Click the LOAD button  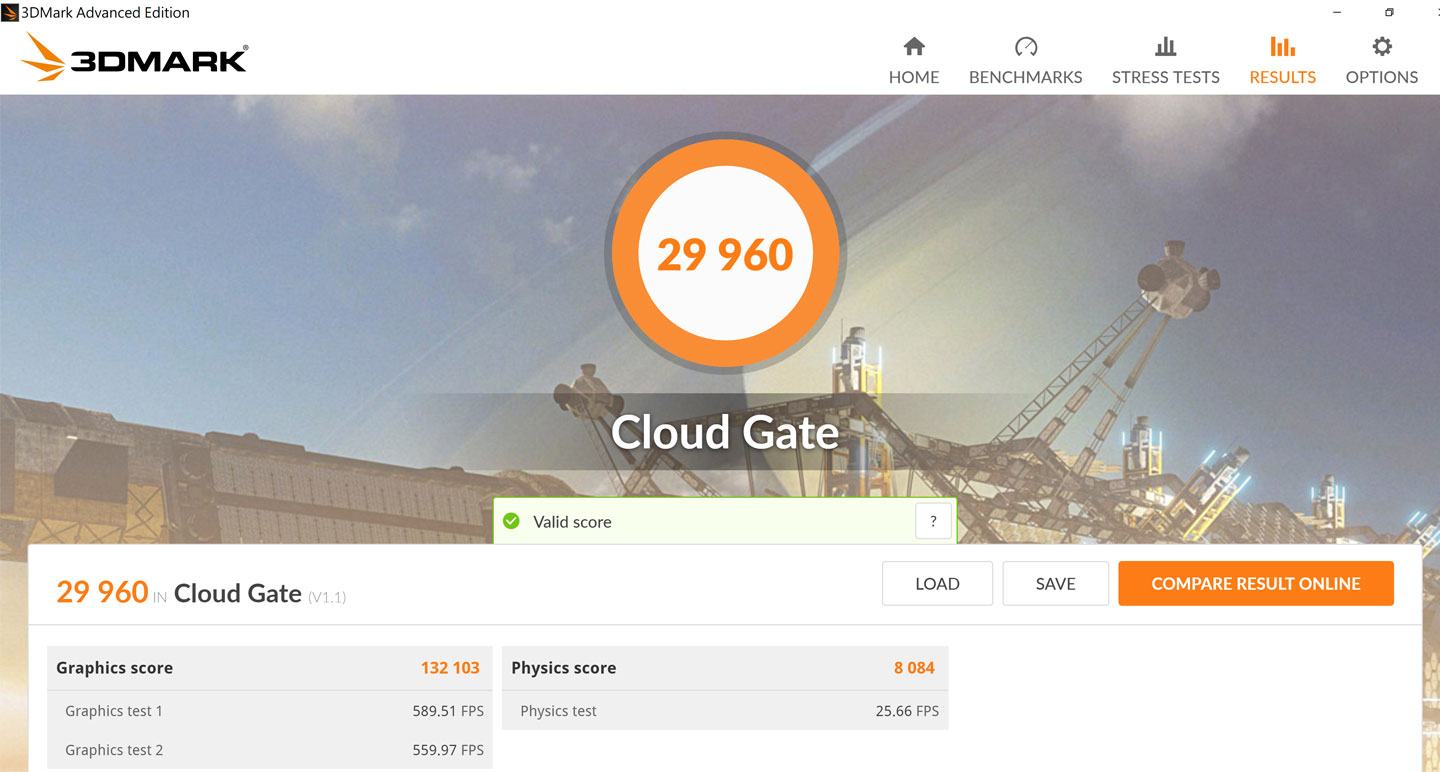click(x=937, y=584)
